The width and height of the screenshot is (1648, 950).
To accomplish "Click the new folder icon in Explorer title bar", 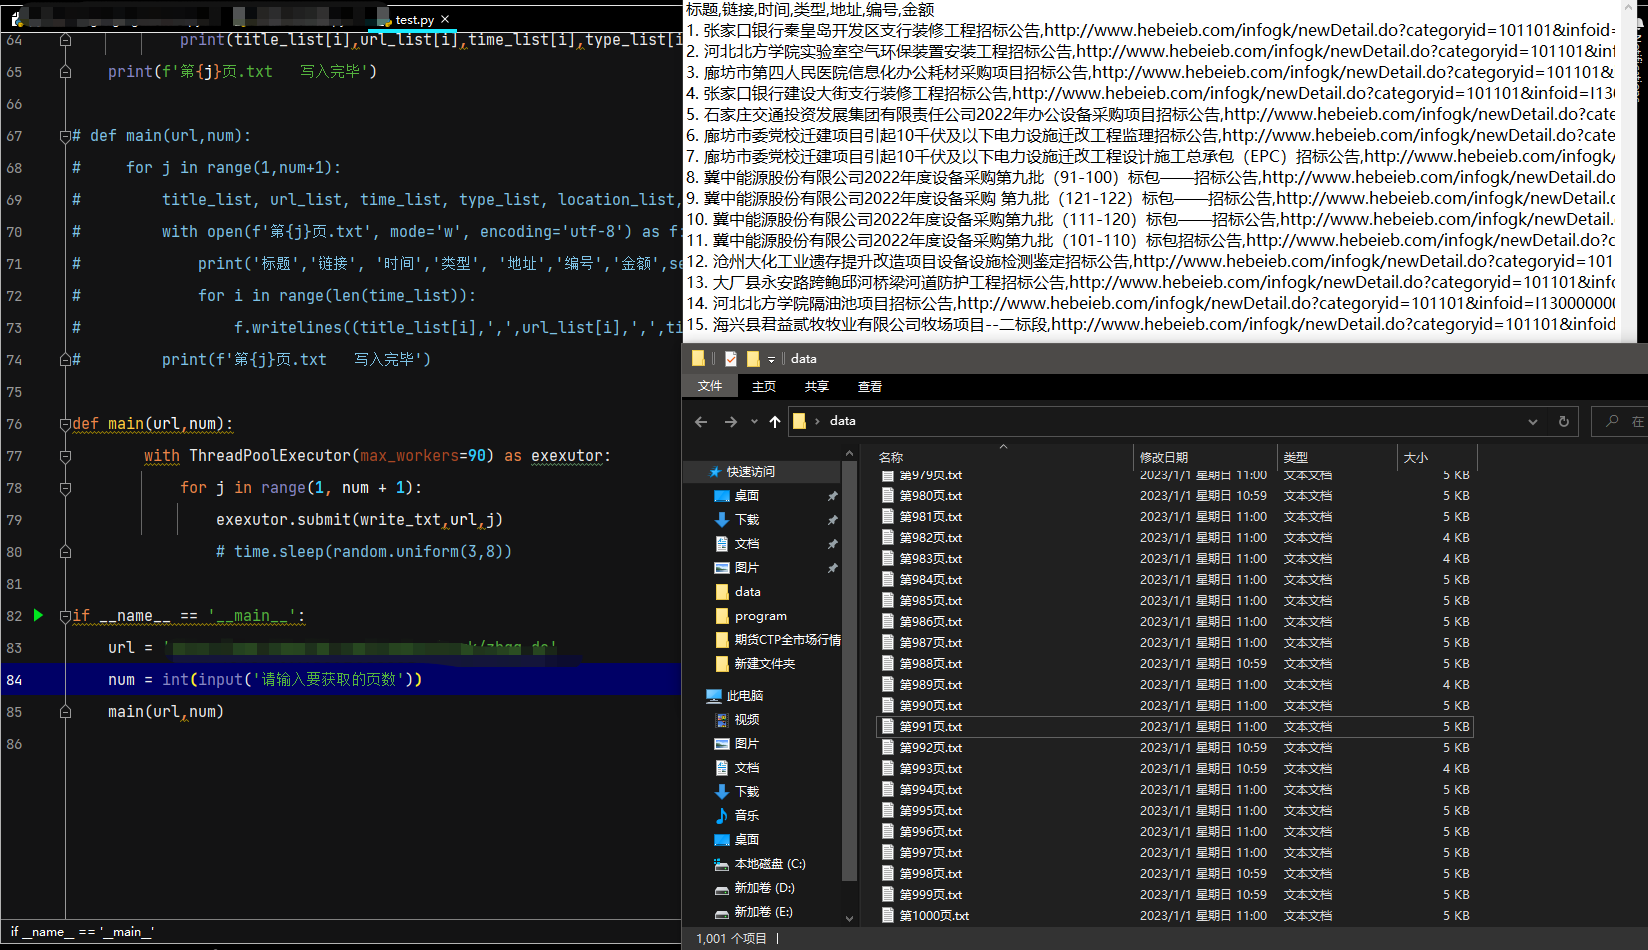I will click(753, 359).
